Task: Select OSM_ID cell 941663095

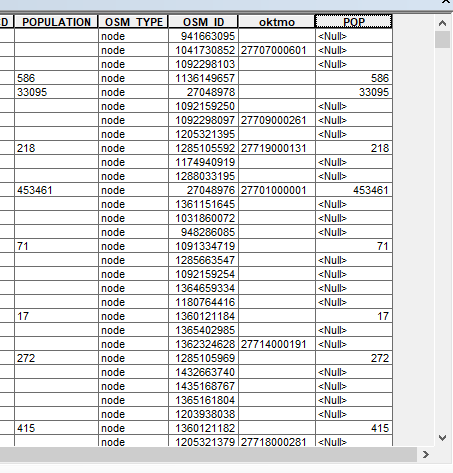Action: coord(203,36)
